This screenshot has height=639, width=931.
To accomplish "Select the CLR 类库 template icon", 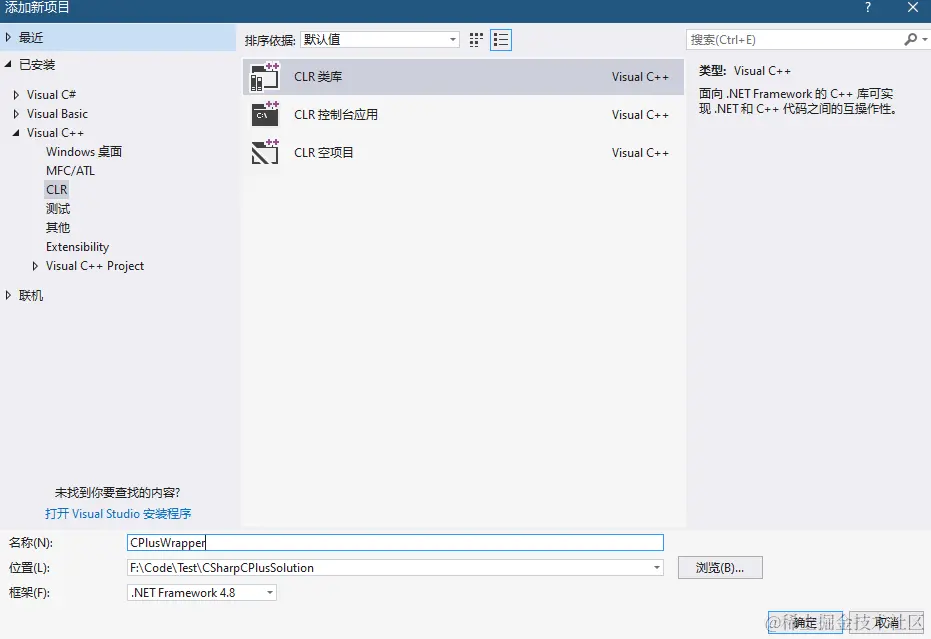I will coord(265,77).
